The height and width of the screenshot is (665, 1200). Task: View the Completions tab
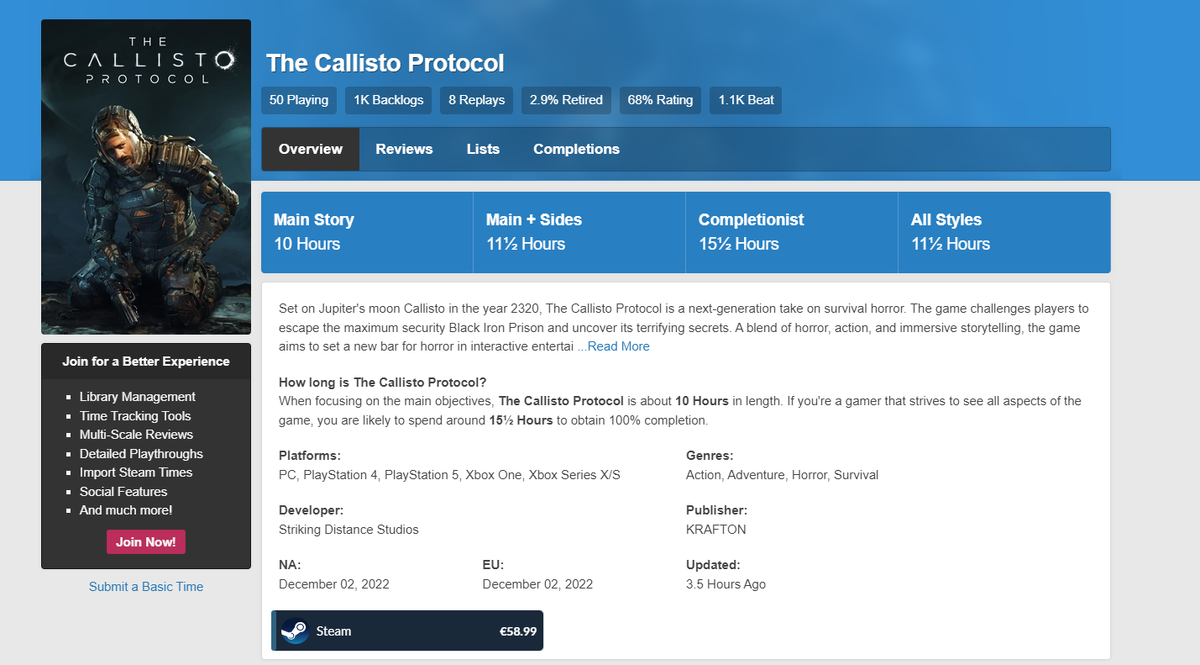point(576,149)
